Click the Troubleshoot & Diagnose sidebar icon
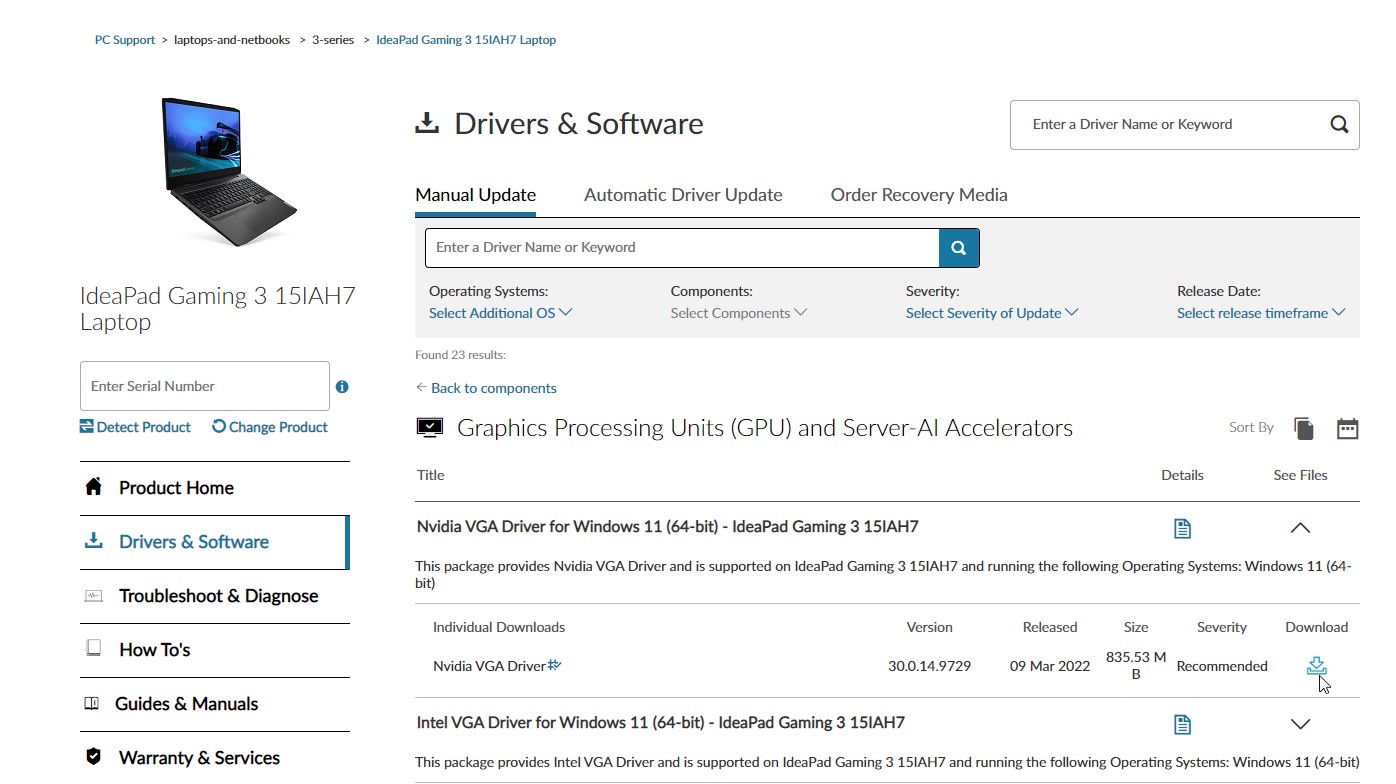This screenshot has width=1396, height=784. click(93, 595)
